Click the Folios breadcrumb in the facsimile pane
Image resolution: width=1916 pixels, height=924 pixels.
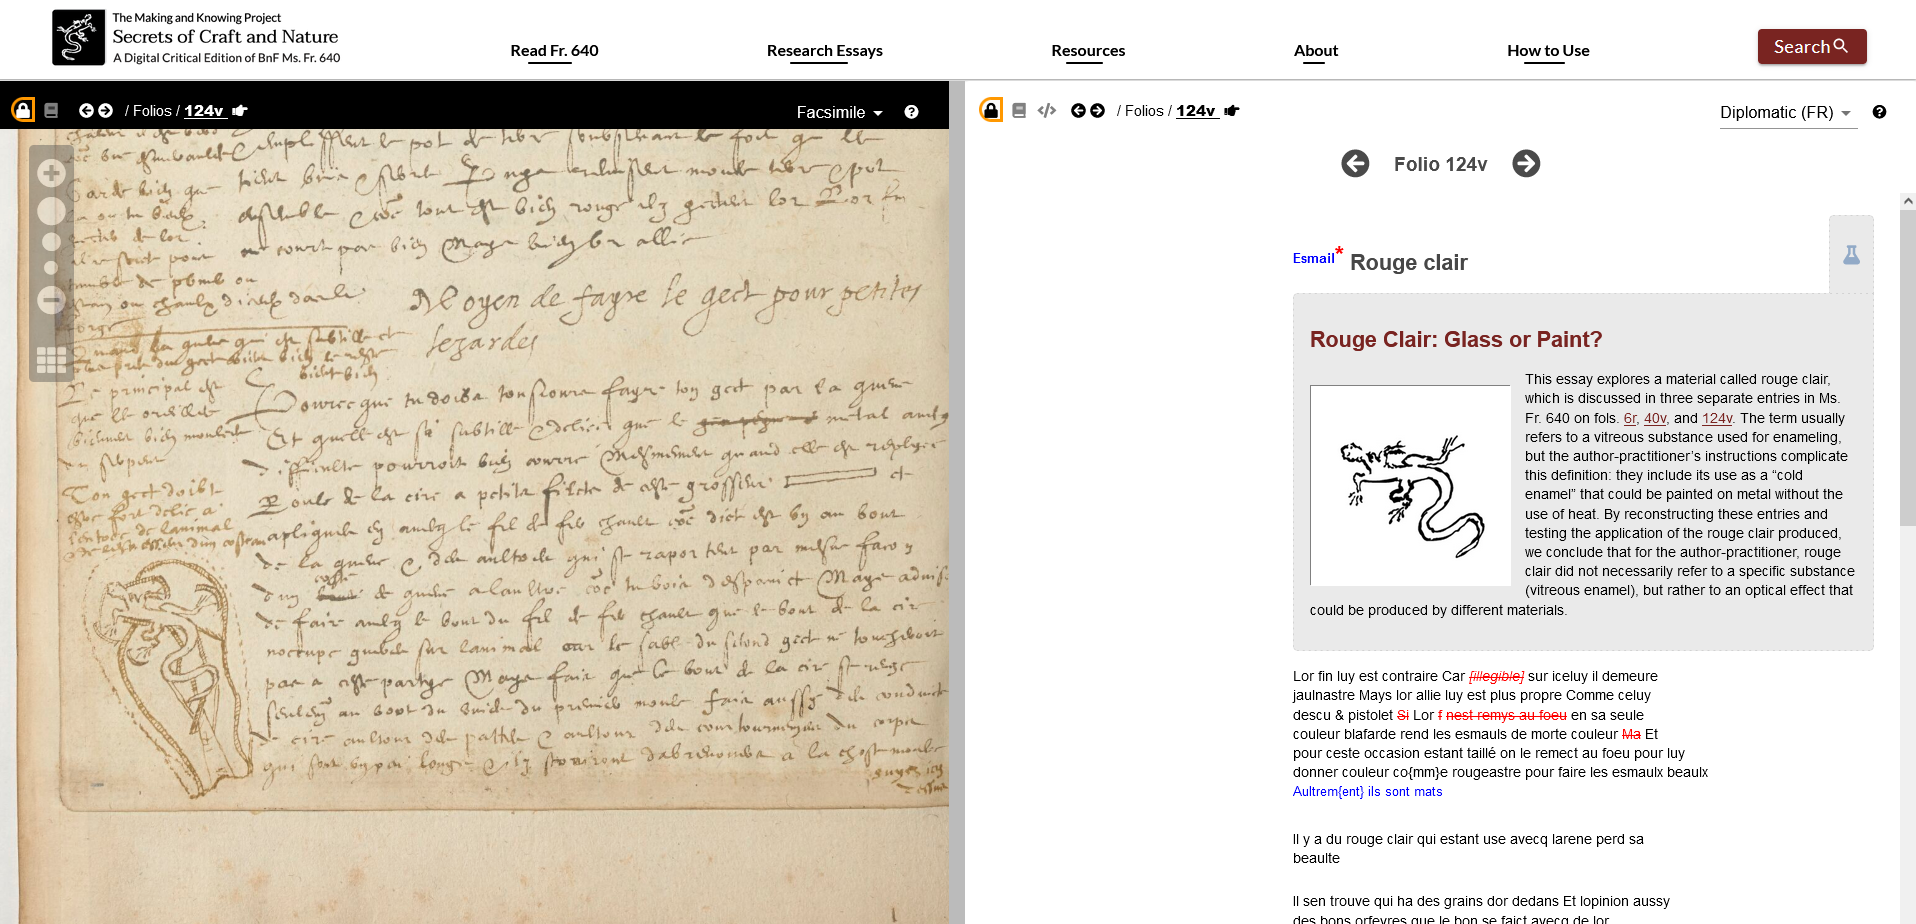point(152,111)
